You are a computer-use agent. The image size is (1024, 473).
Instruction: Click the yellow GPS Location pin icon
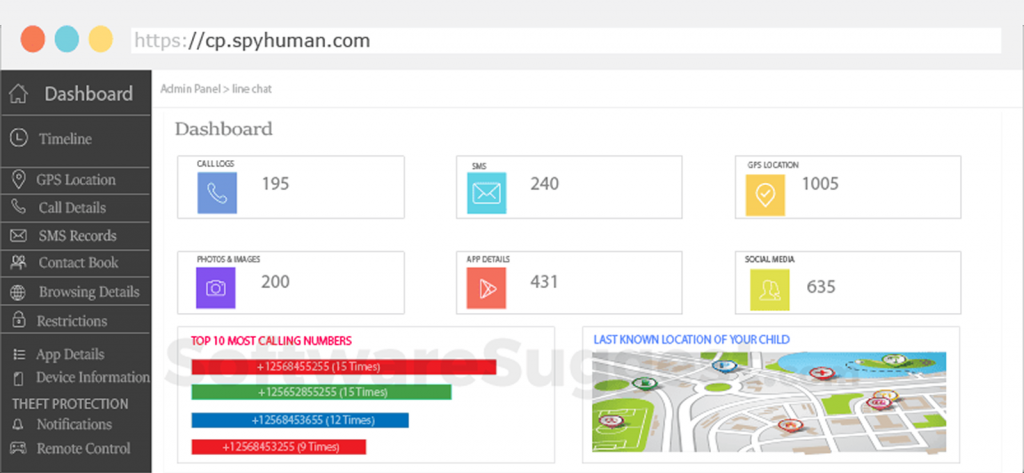pos(765,194)
